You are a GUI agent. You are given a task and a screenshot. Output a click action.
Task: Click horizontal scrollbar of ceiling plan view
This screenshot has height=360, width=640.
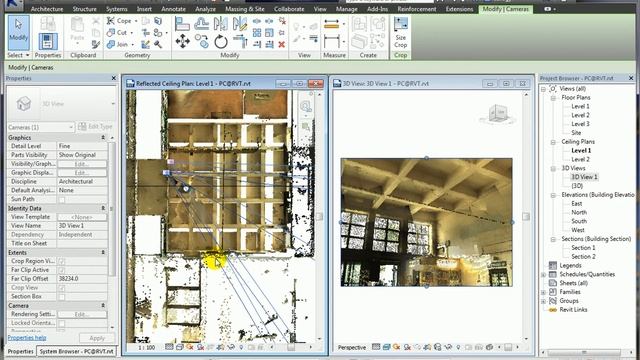click(x=291, y=347)
